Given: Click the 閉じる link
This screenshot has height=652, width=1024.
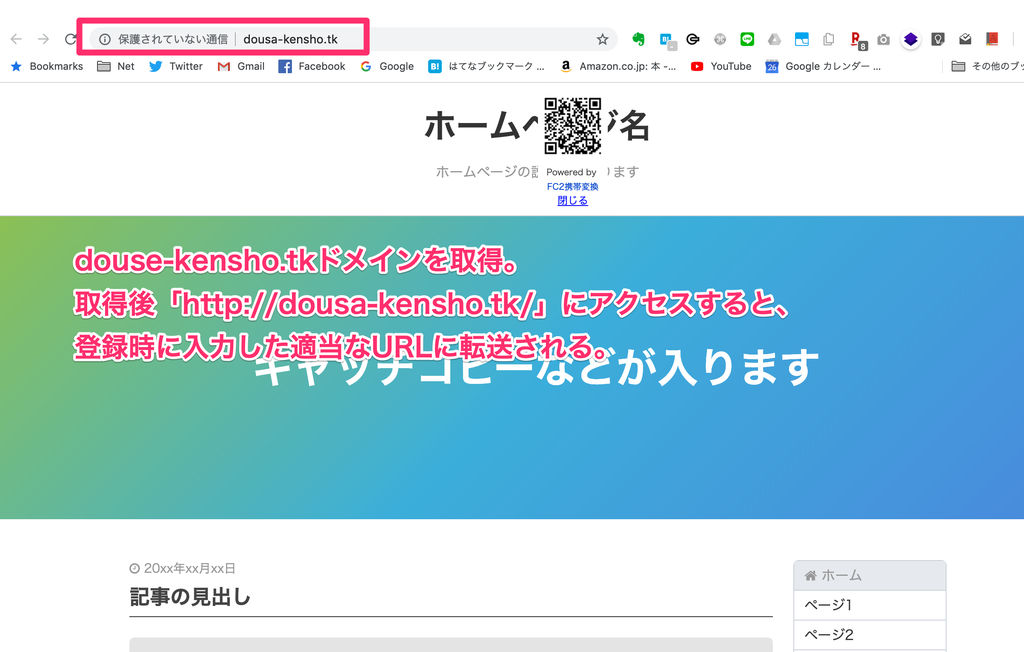Looking at the screenshot, I should click(x=572, y=199).
